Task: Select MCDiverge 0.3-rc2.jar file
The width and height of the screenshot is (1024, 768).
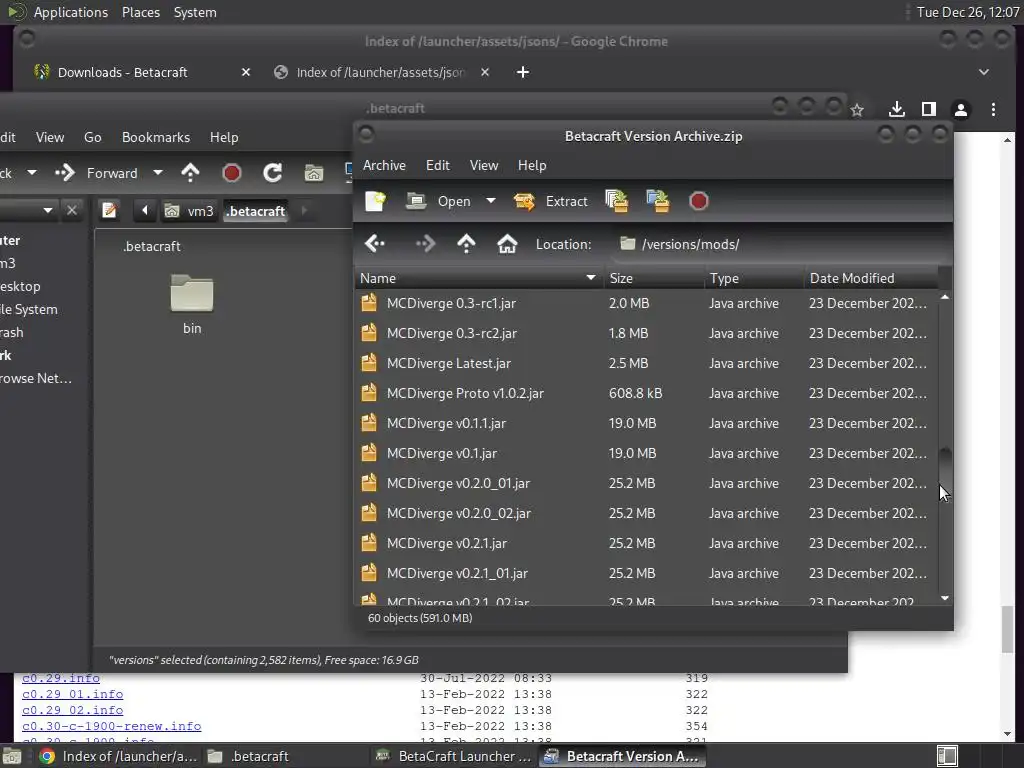Action: [647, 333]
